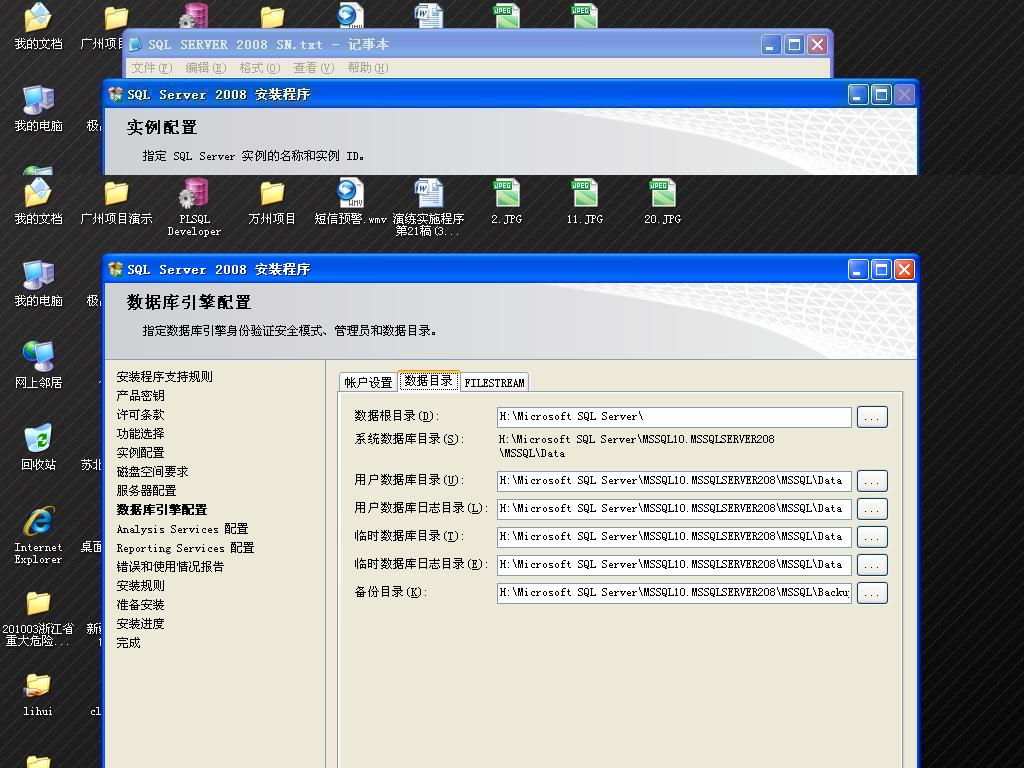
Task: Open the 网上邻居 network icon
Action: 38,357
